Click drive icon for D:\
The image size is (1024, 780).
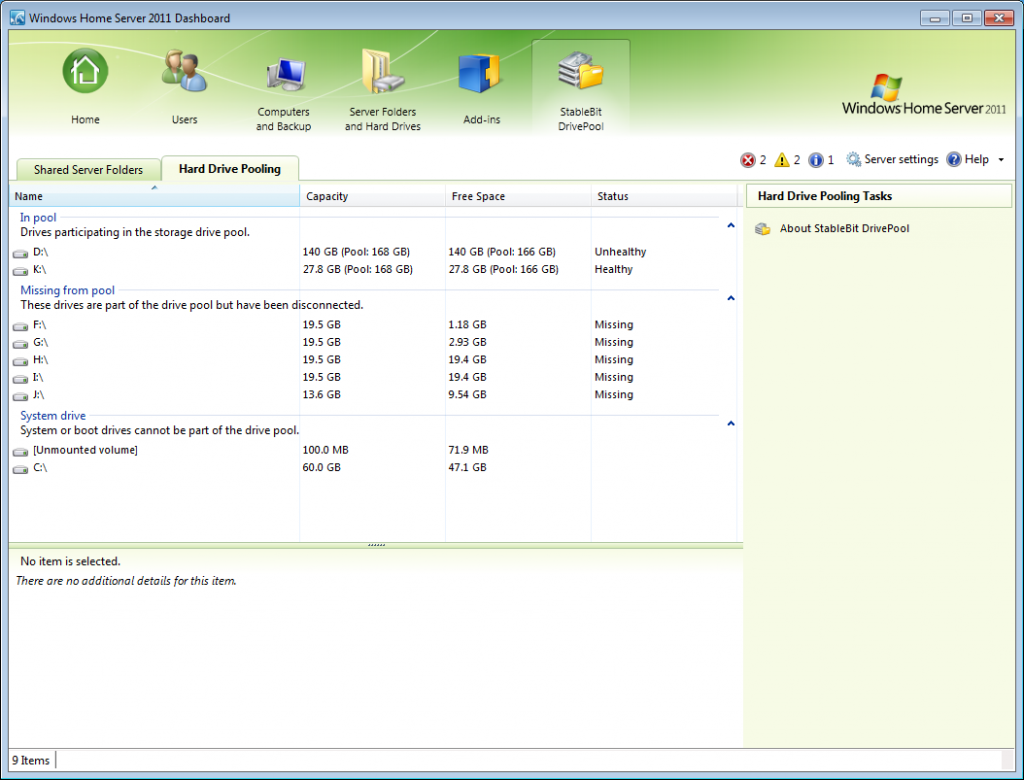click(20, 253)
